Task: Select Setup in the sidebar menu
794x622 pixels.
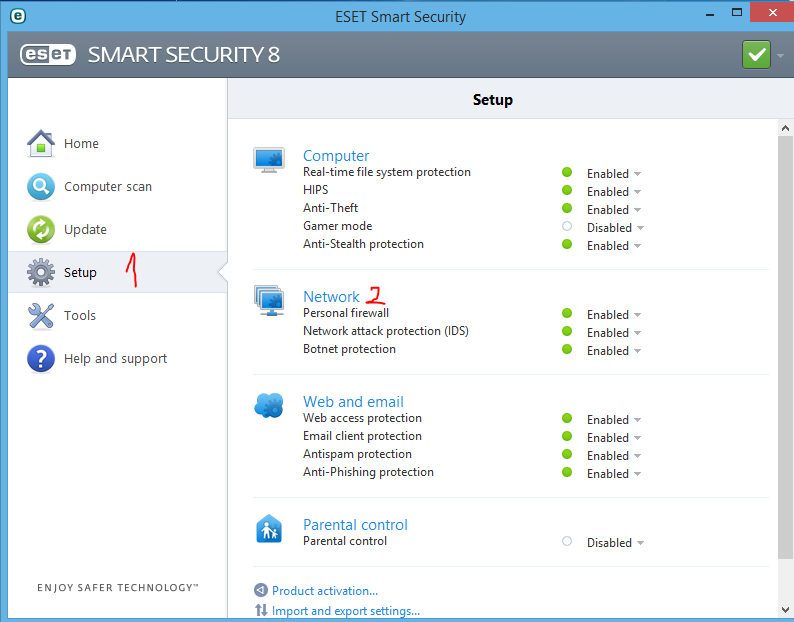Action: [x=80, y=272]
